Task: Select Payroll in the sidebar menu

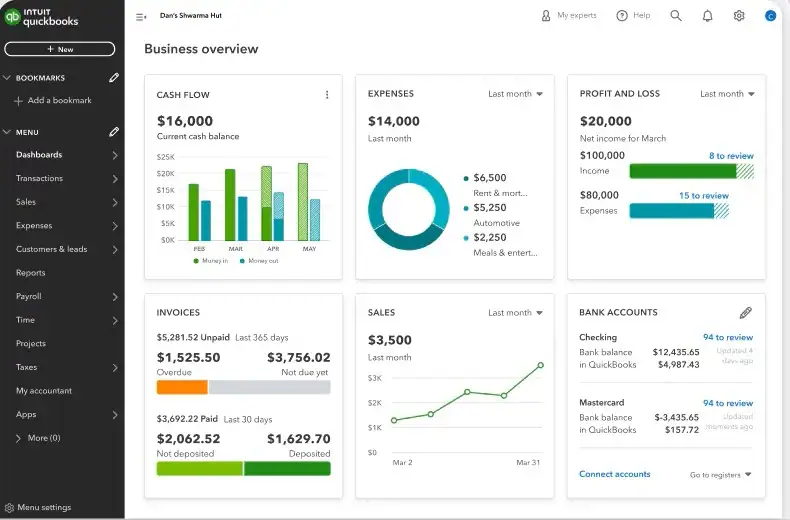Action: pos(29,296)
